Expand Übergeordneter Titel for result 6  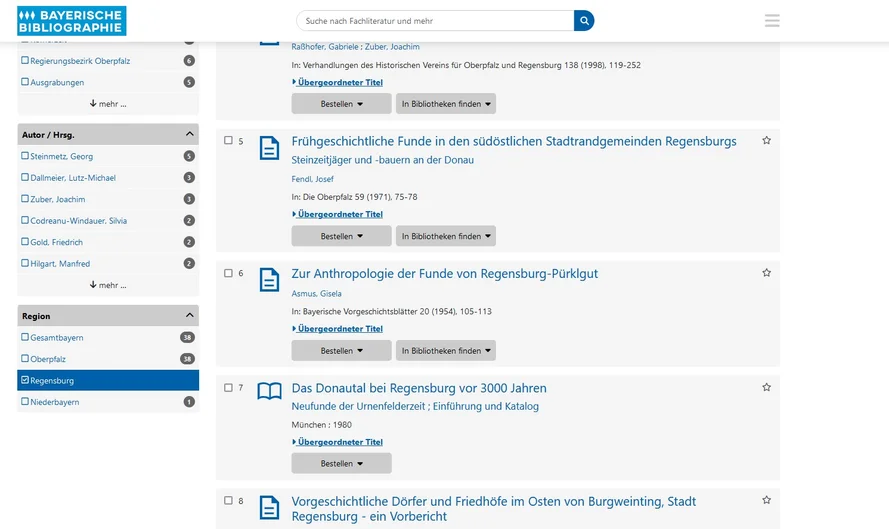(337, 329)
